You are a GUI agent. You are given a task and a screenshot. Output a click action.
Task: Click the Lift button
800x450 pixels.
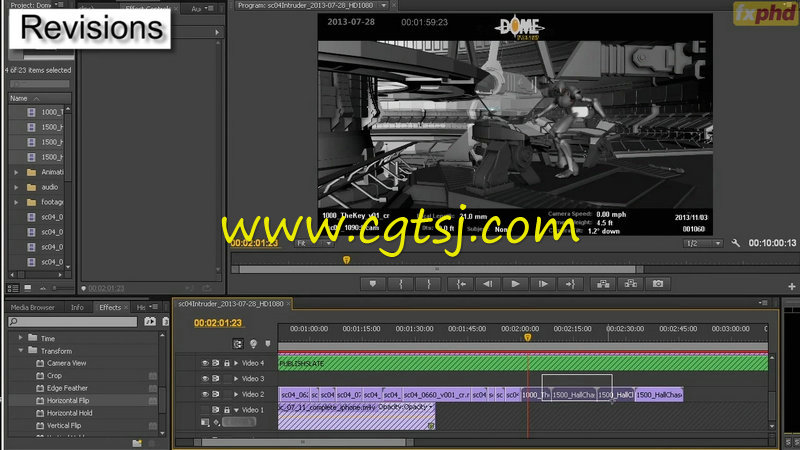(603, 284)
